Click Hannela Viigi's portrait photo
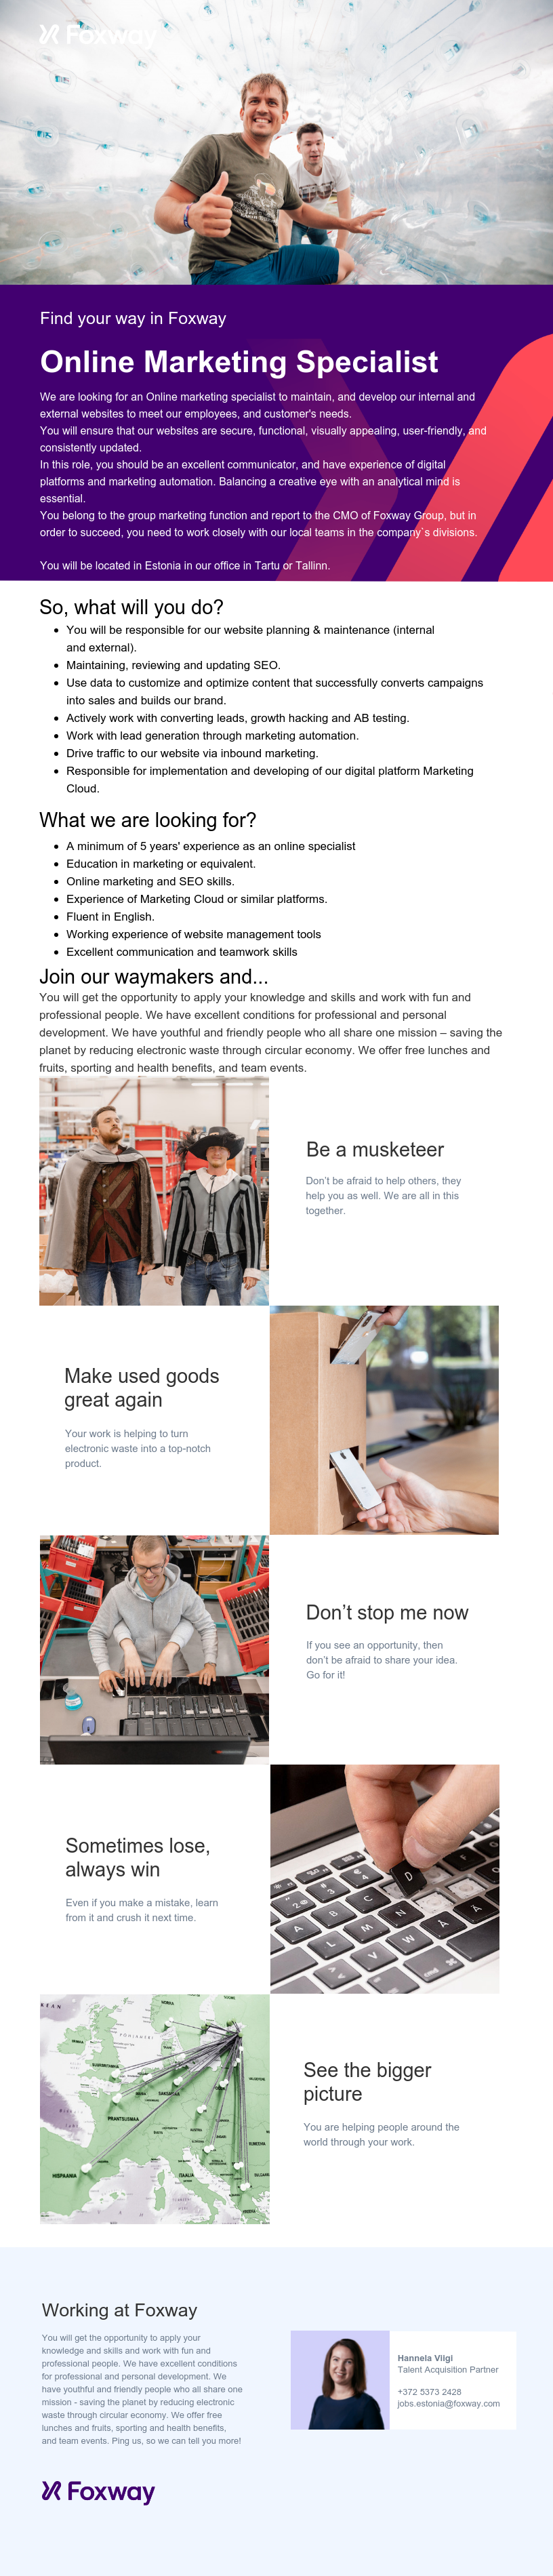The width and height of the screenshot is (553, 2576). pyautogui.click(x=340, y=2380)
